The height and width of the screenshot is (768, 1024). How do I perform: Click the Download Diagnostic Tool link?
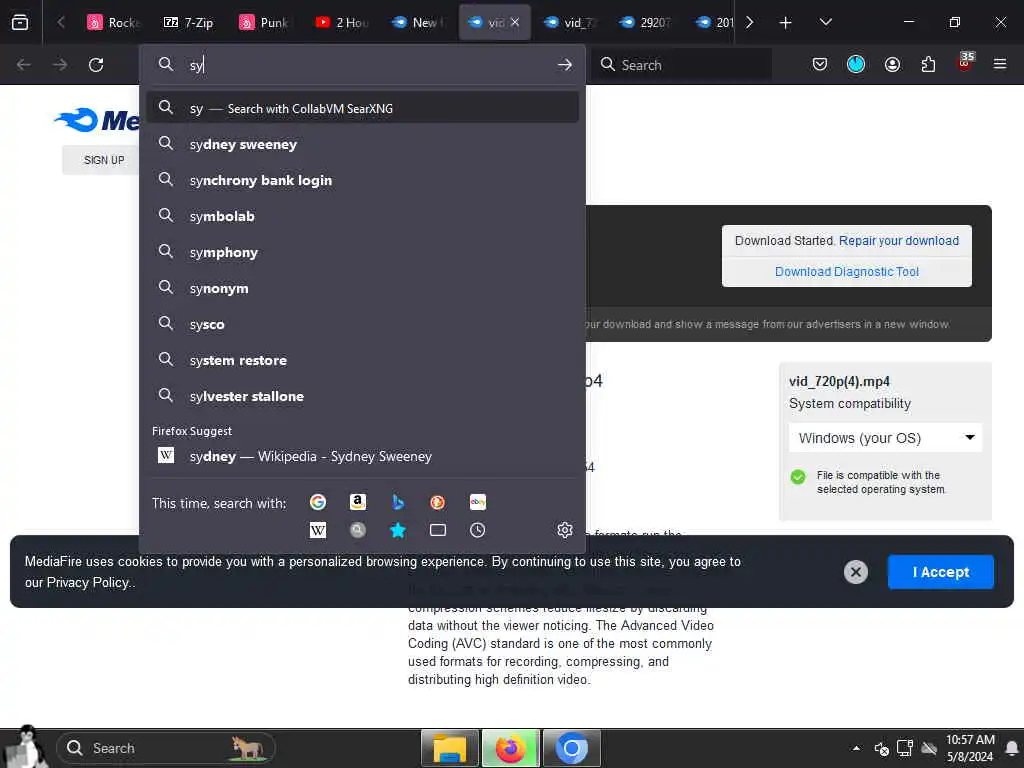[x=846, y=271]
